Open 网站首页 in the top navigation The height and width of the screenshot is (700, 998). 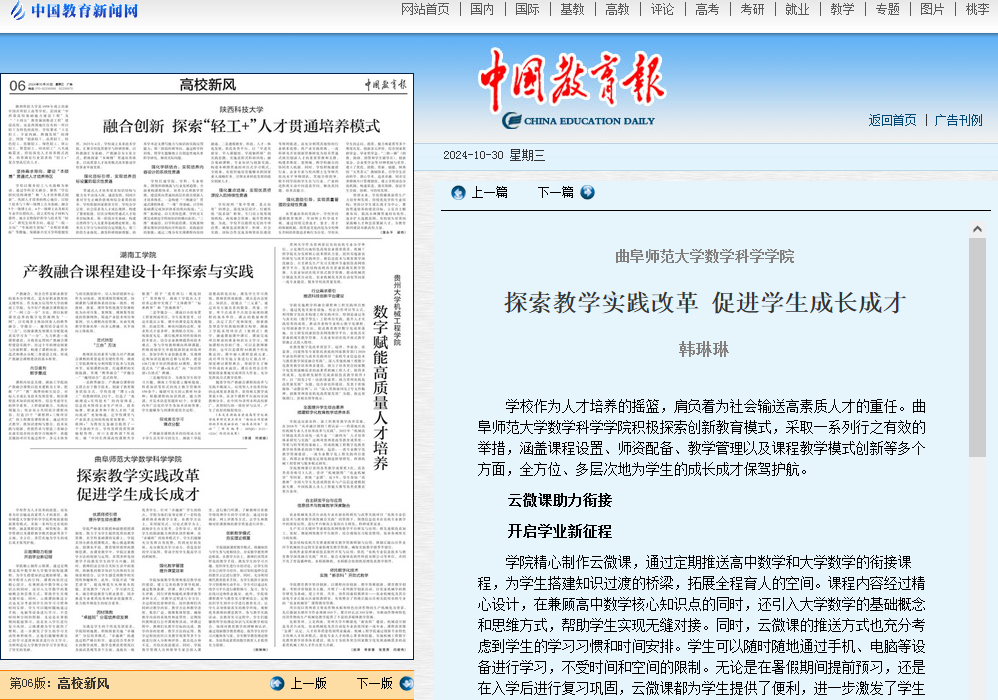click(x=425, y=9)
